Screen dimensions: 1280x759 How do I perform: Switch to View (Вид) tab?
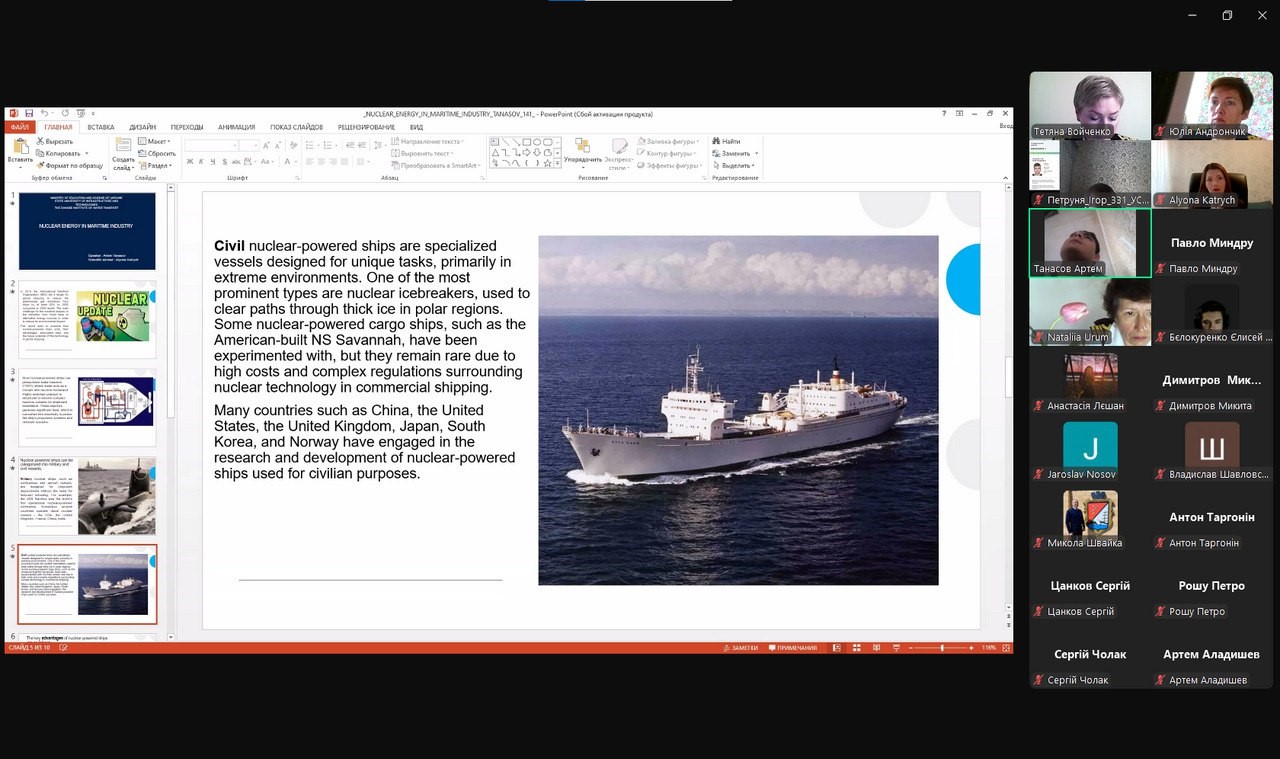pyautogui.click(x=416, y=127)
